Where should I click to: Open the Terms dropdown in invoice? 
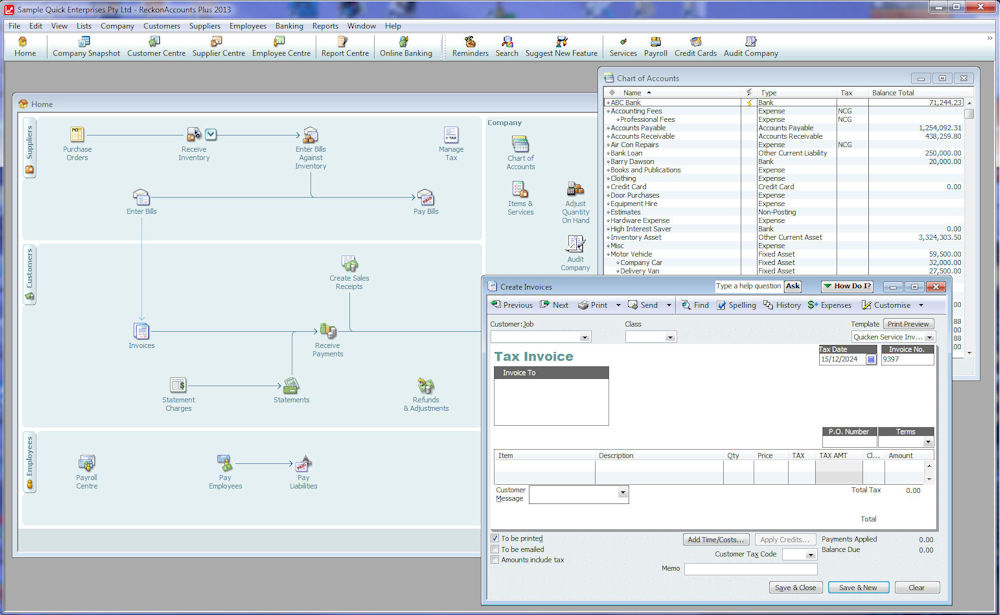(x=927, y=442)
